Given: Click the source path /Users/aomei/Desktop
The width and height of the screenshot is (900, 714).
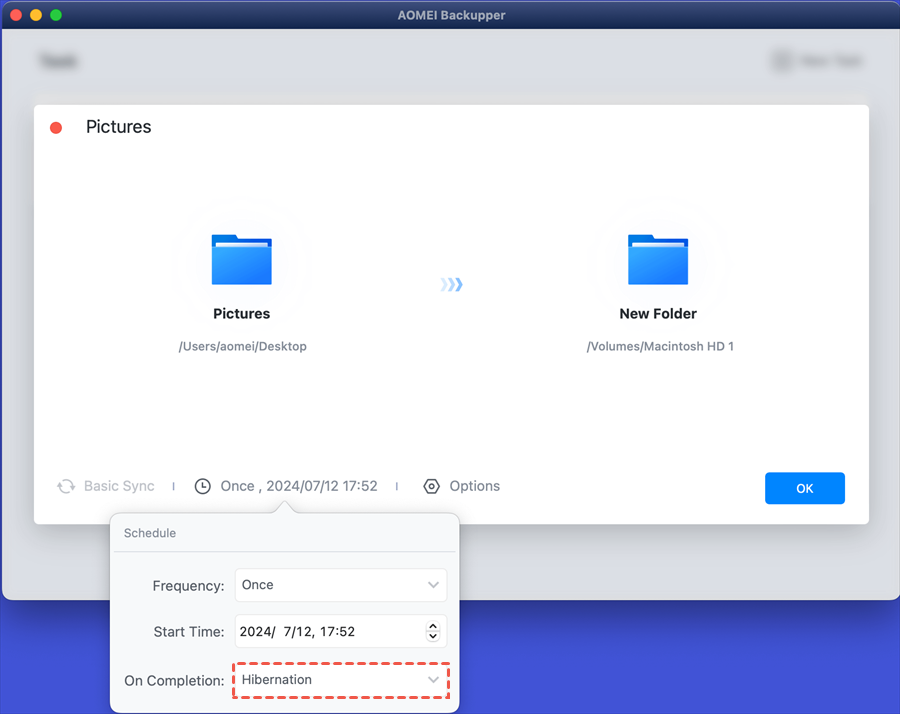Looking at the screenshot, I should point(242,347).
